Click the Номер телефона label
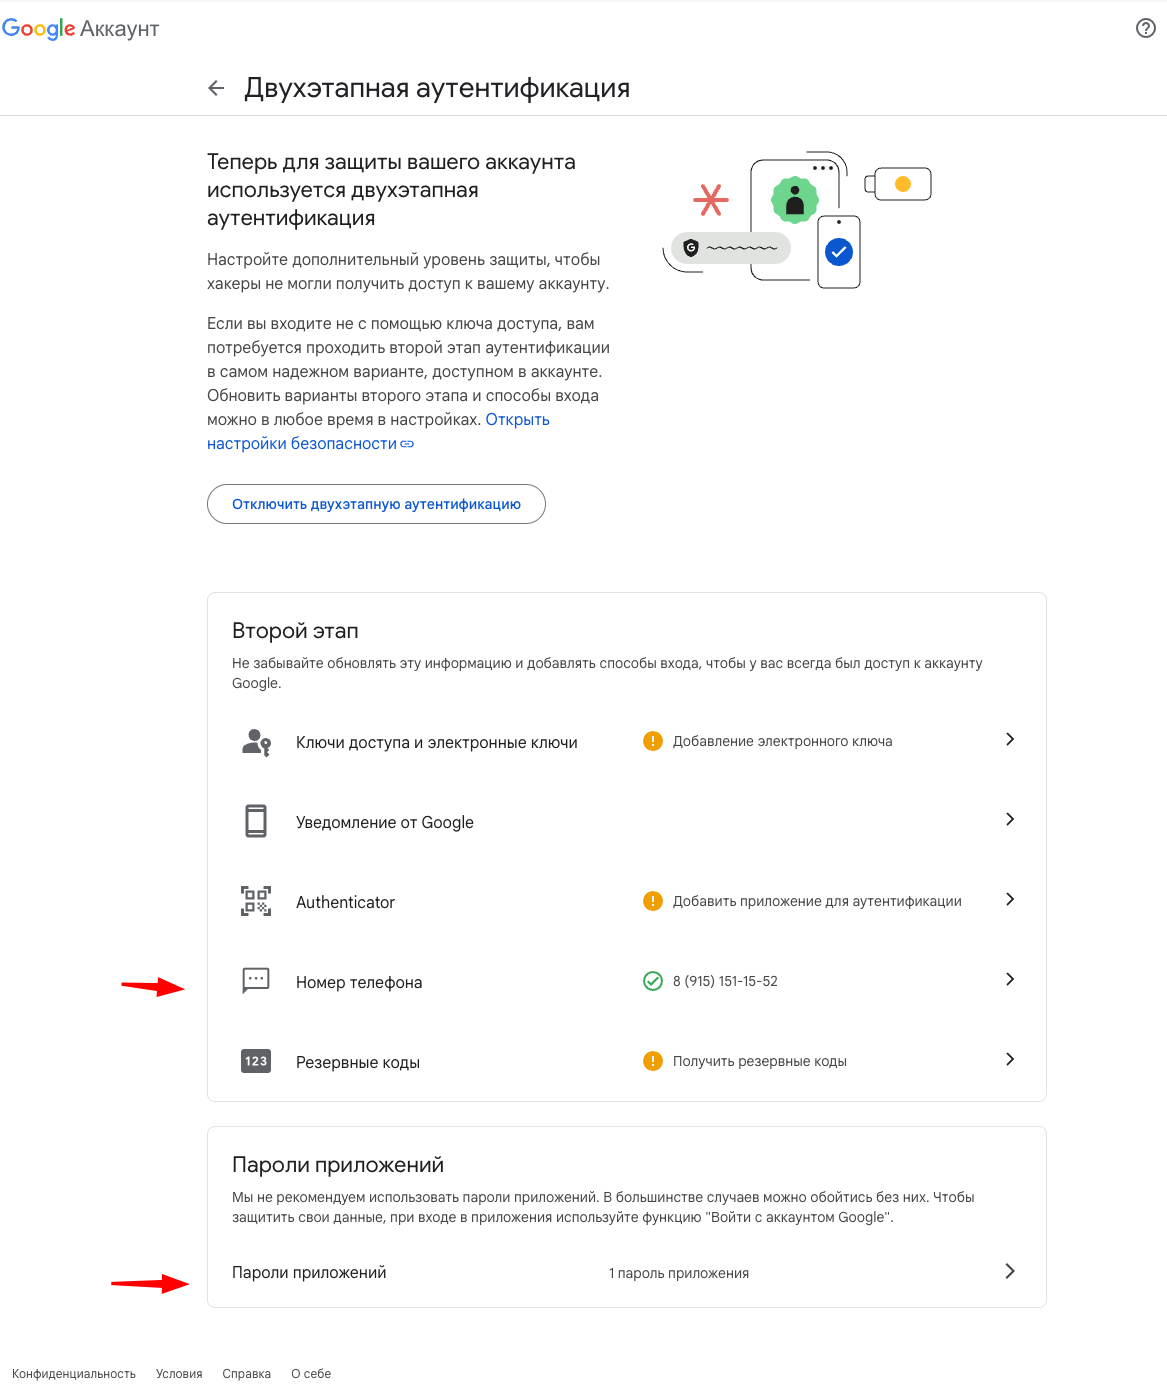This screenshot has height=1388, width=1167. point(359,982)
